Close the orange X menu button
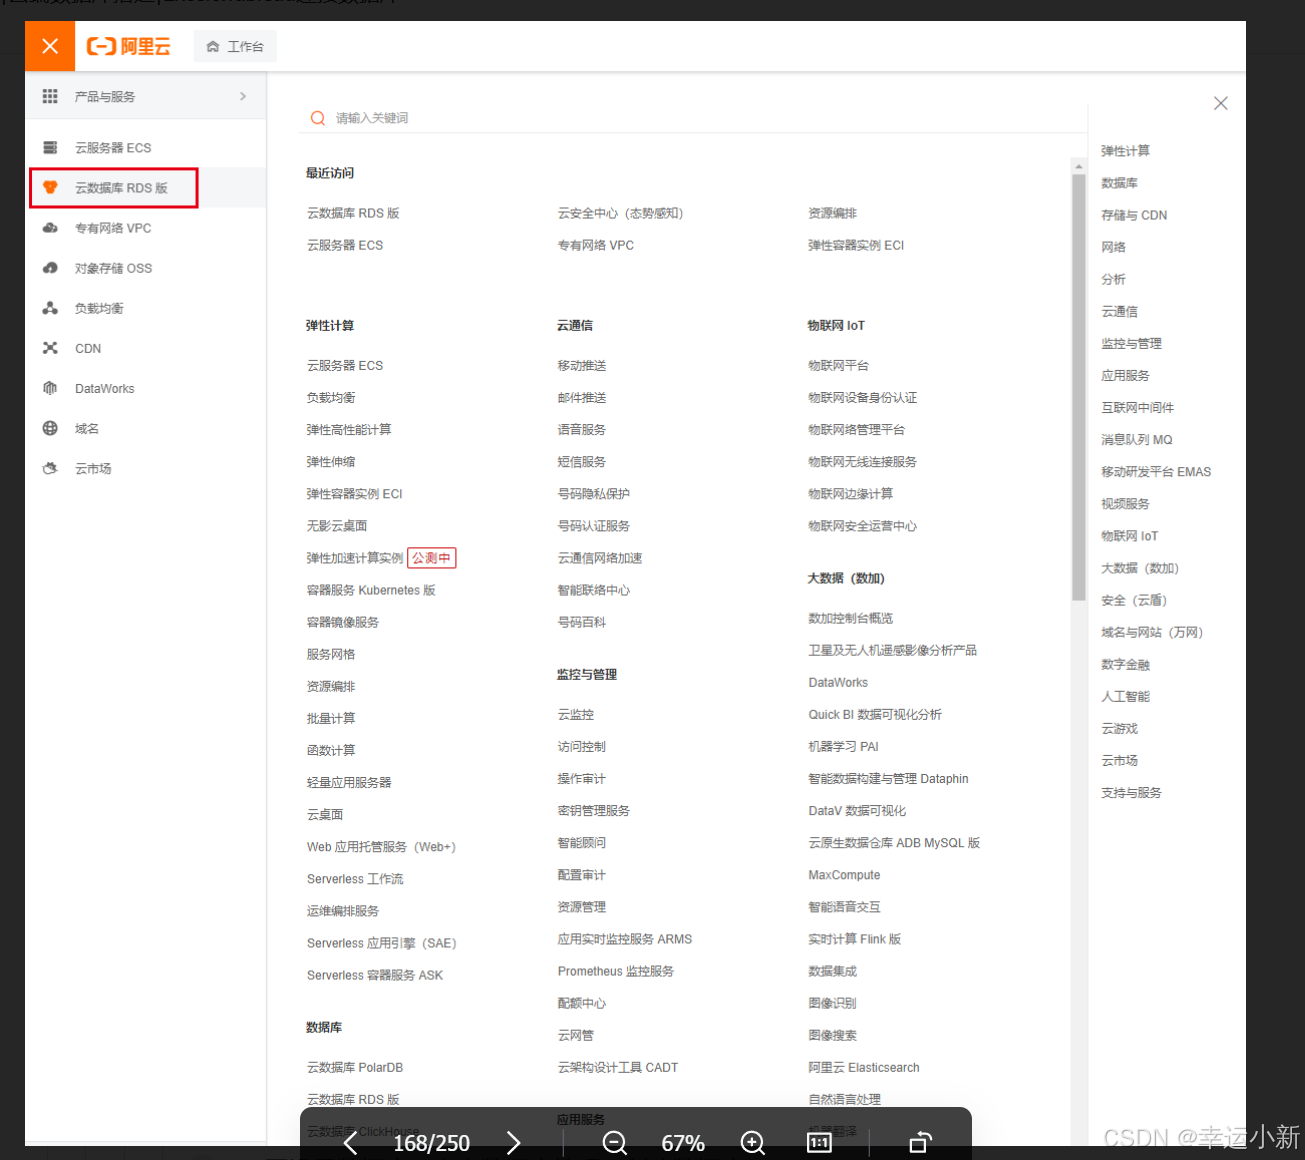Viewport: 1305px width, 1160px height. click(50, 46)
